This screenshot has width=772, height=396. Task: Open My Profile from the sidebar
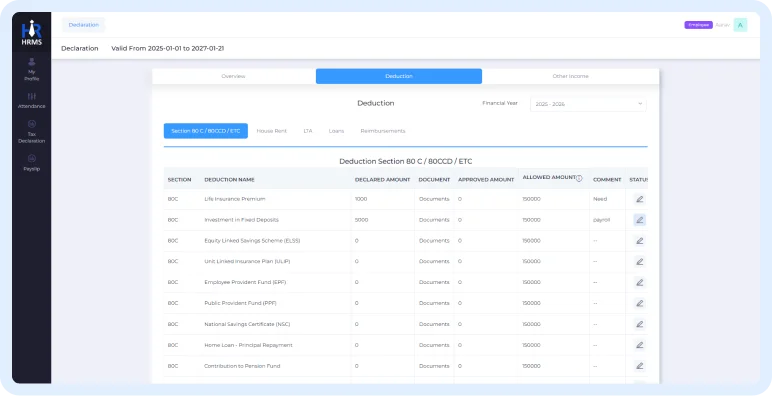[x=32, y=69]
